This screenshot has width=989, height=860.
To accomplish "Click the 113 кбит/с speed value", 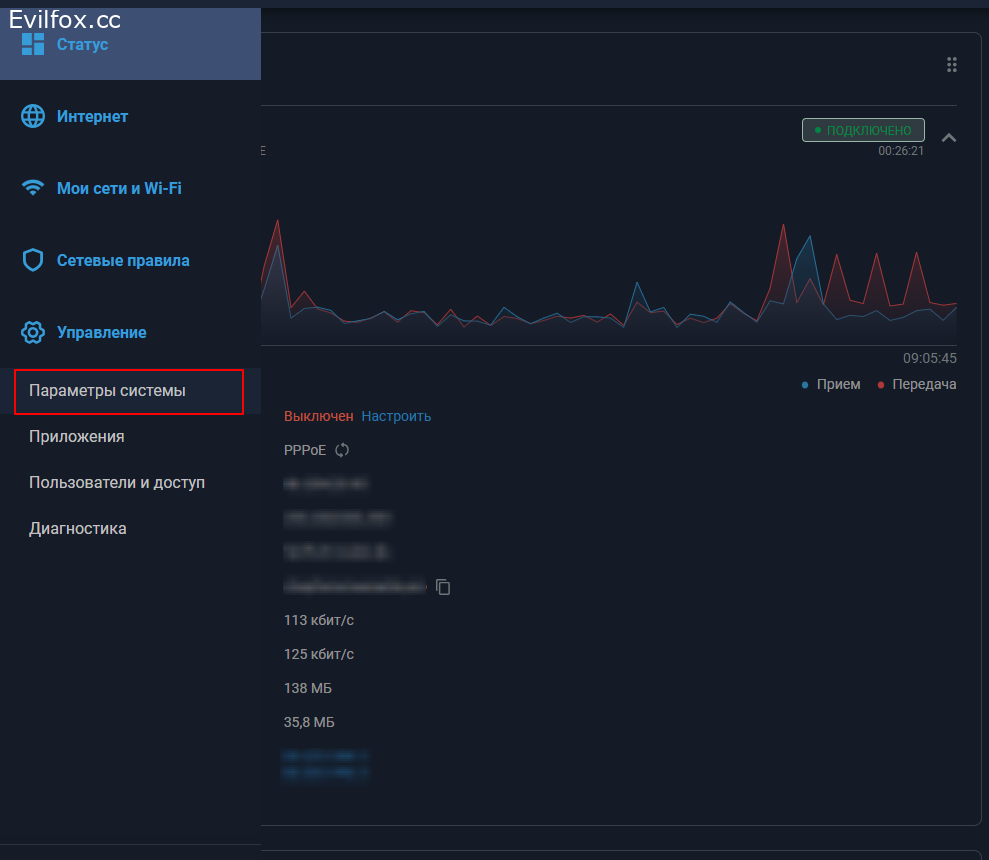I will pos(319,620).
